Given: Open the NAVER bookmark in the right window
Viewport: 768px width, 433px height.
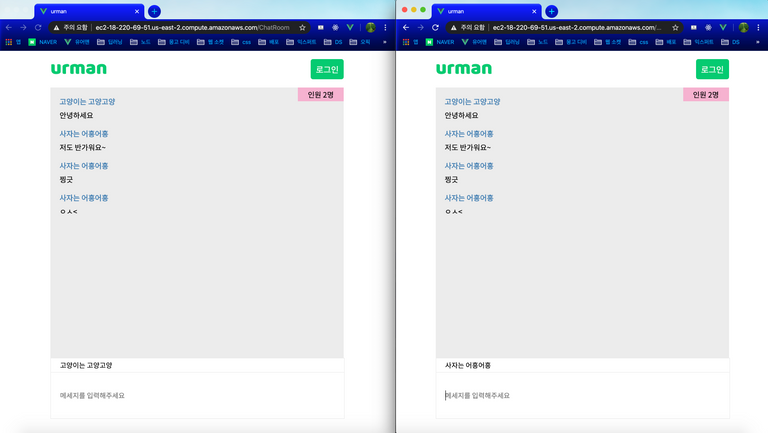Looking at the screenshot, I should 440,42.
